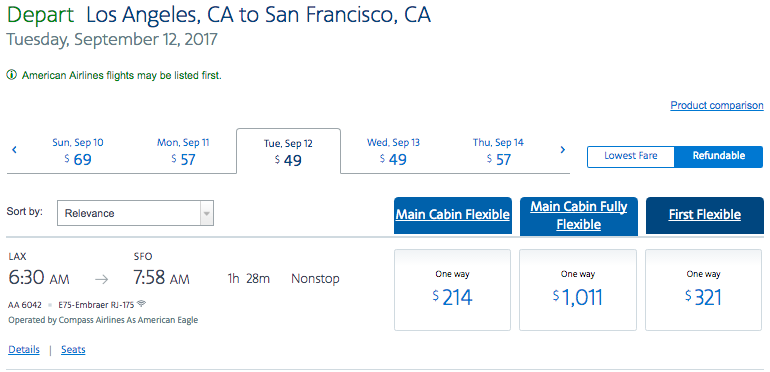Open the Seats link
The width and height of the screenshot is (770, 372).
73,349
